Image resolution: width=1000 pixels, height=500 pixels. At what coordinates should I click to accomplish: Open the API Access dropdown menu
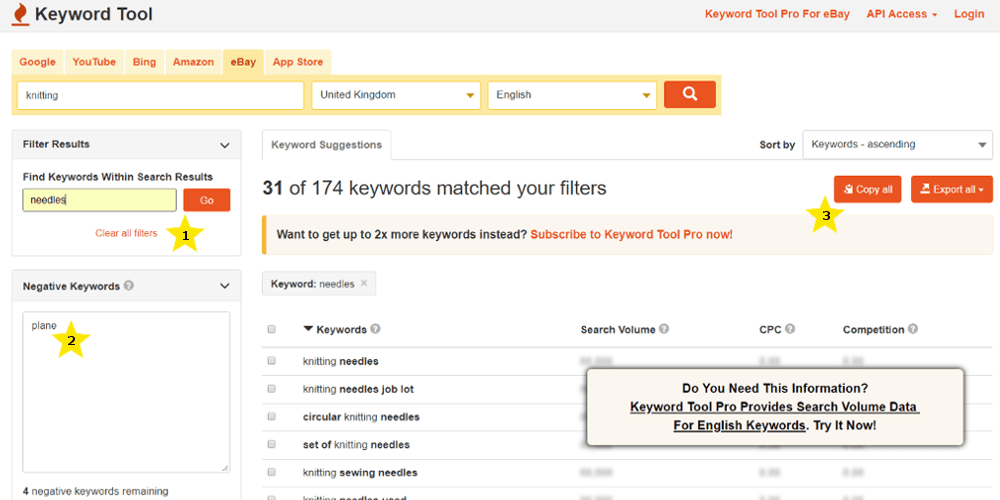pos(901,14)
